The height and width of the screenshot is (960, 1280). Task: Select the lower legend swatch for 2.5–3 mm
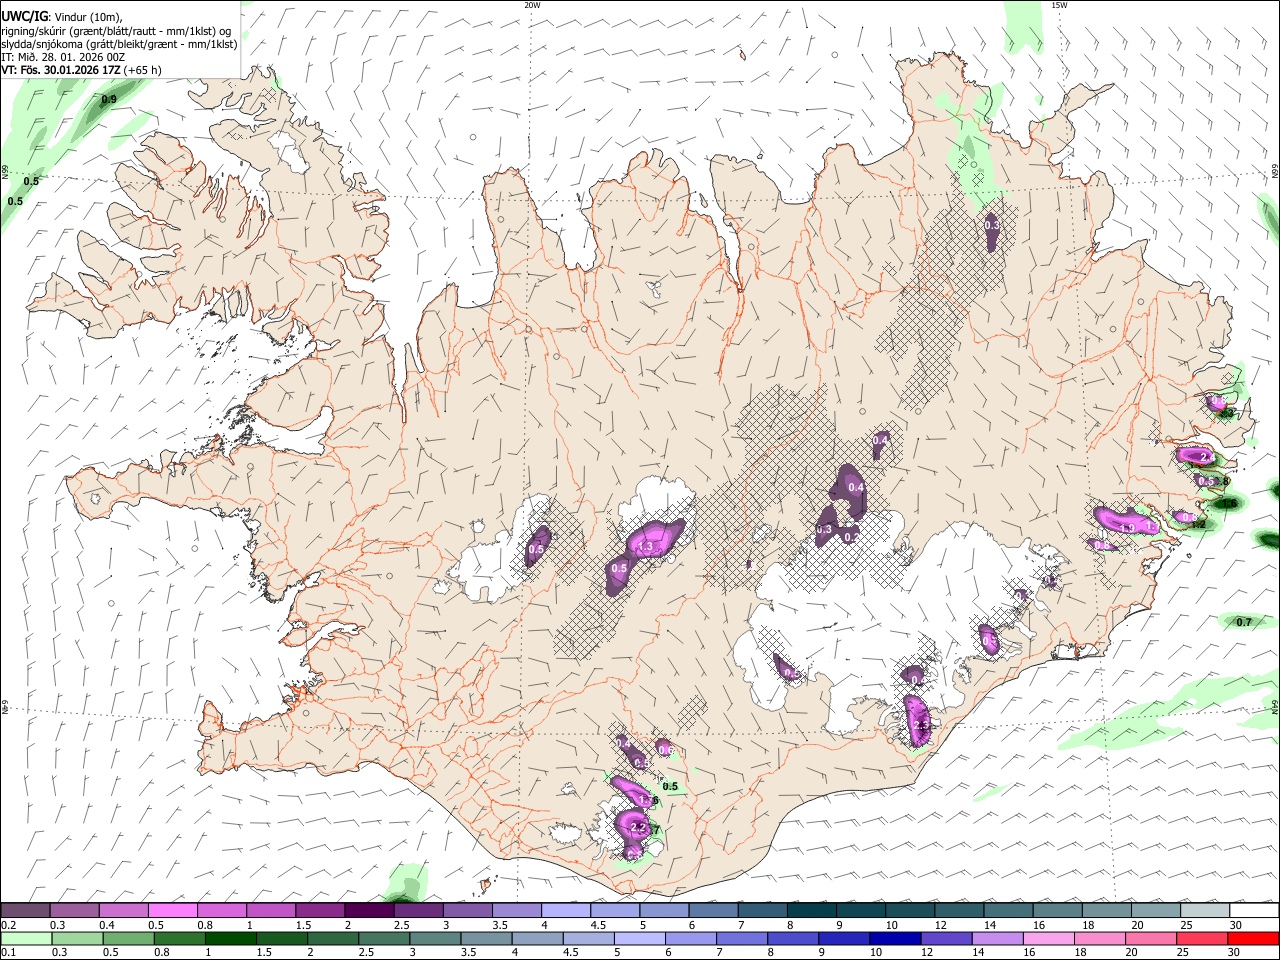click(x=383, y=938)
